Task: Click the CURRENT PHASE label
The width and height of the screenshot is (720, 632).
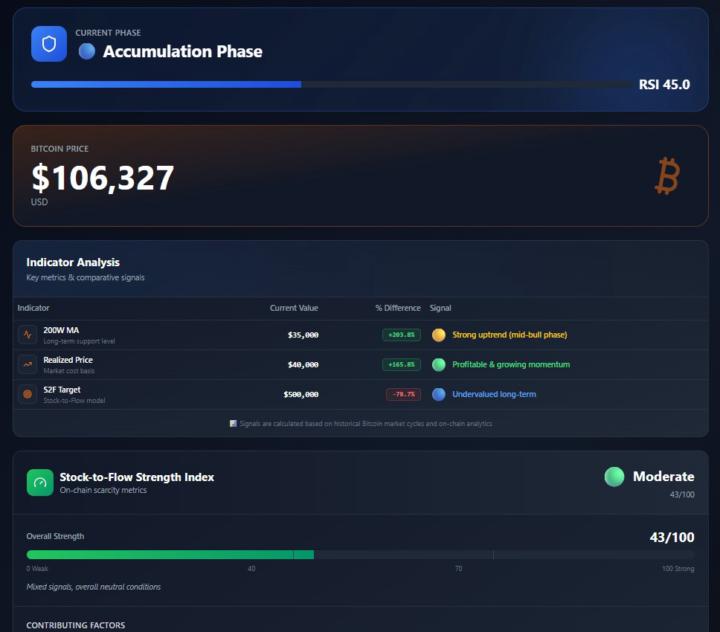Action: (x=108, y=33)
